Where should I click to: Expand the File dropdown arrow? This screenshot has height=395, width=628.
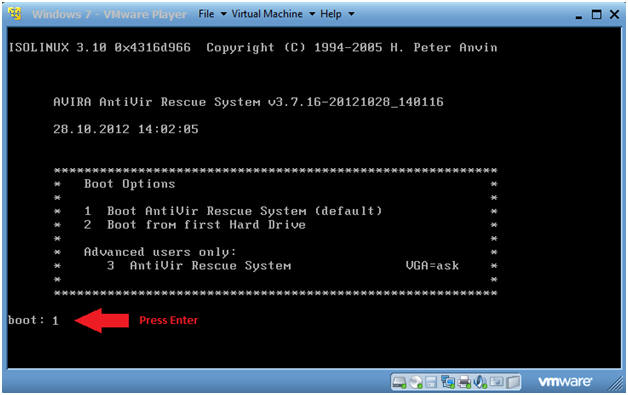[x=223, y=14]
